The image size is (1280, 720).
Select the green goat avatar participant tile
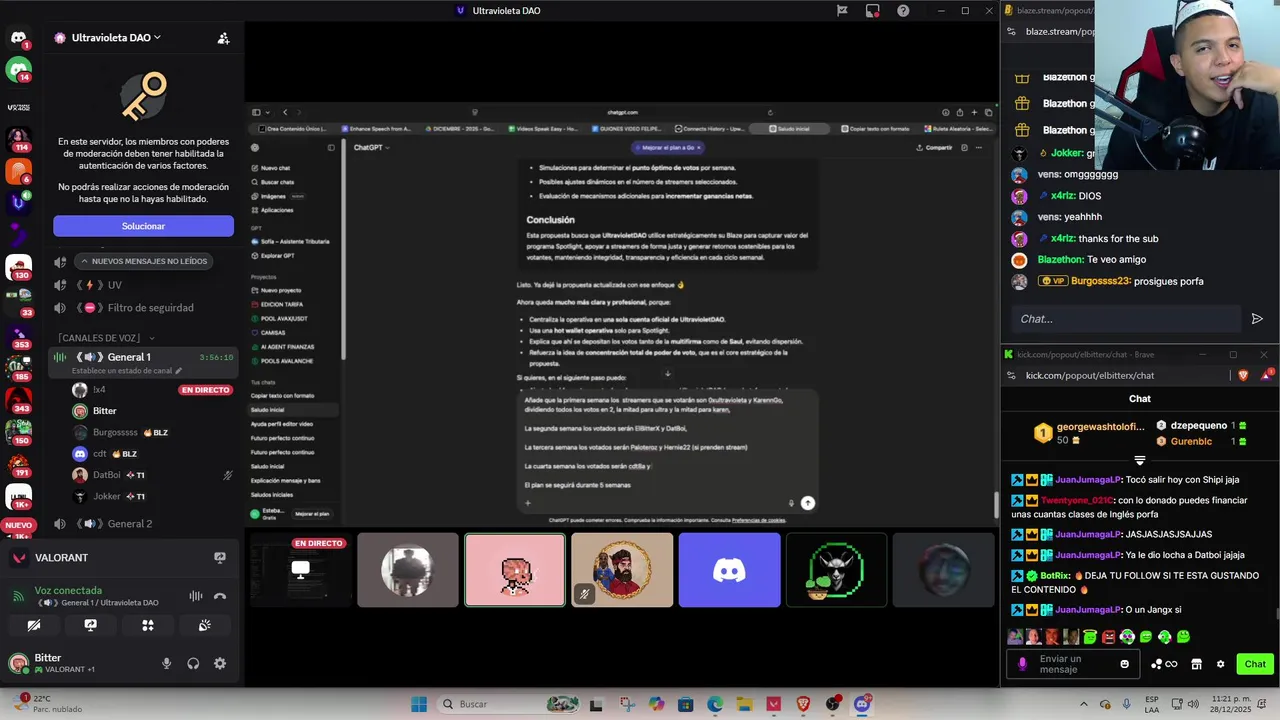coord(836,570)
